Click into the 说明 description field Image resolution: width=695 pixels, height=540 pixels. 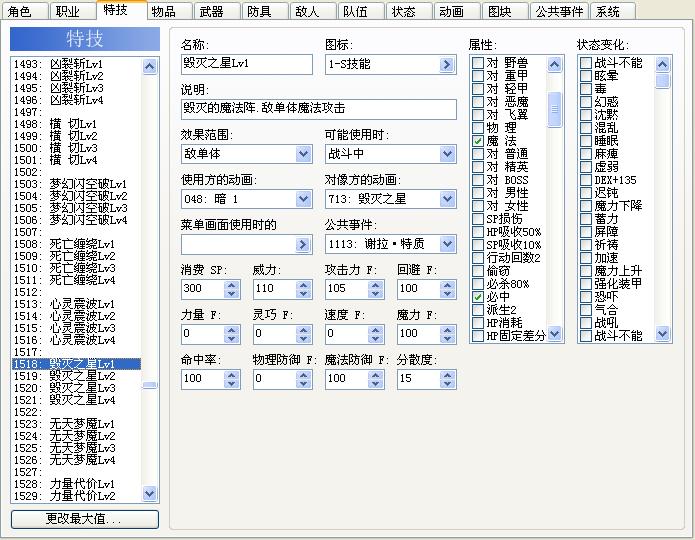pyautogui.click(x=319, y=109)
